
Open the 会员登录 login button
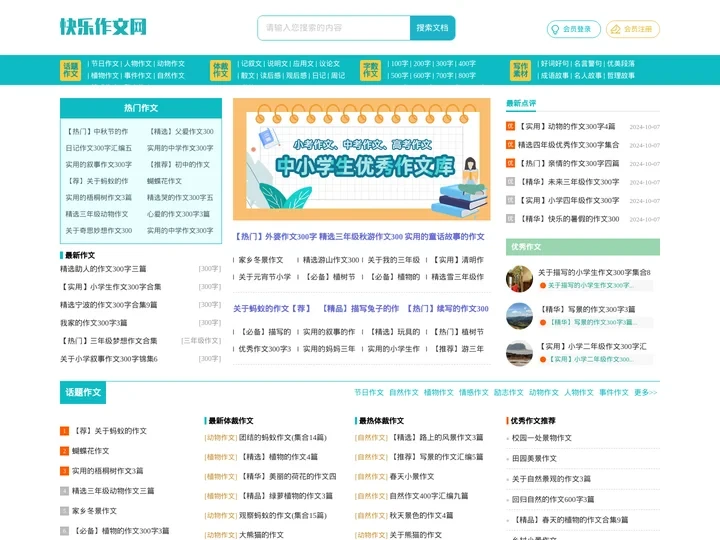click(574, 29)
